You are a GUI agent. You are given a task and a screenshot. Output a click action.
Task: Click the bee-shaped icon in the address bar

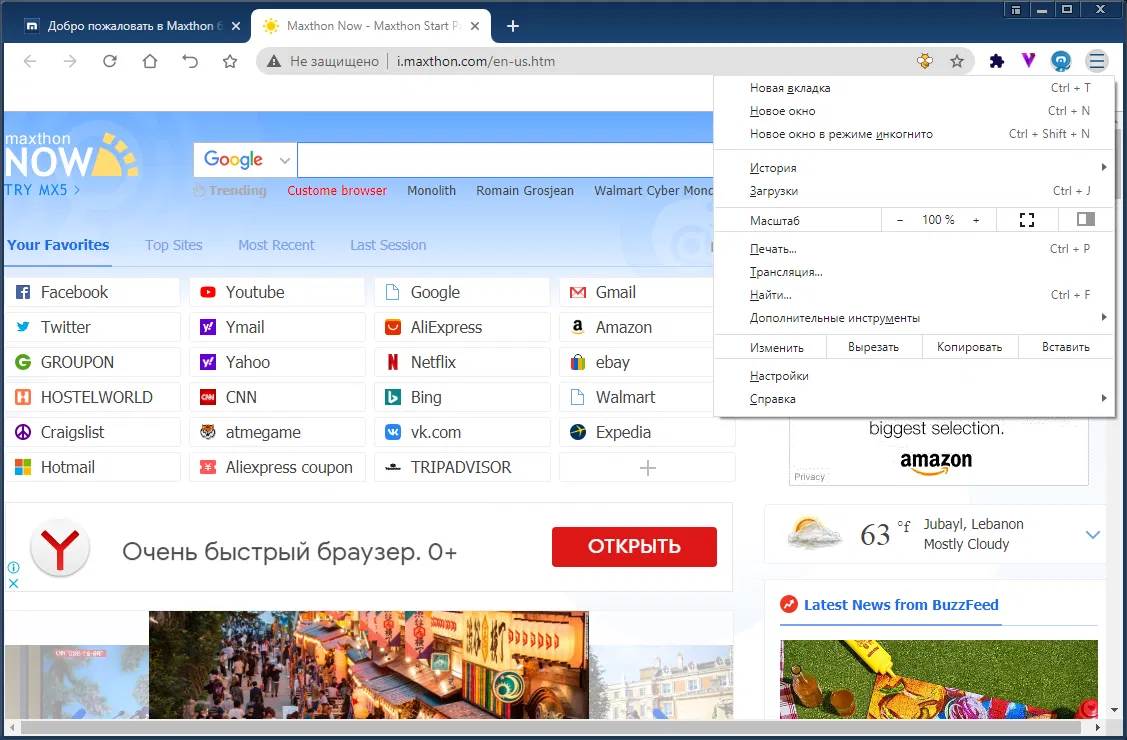(x=925, y=61)
